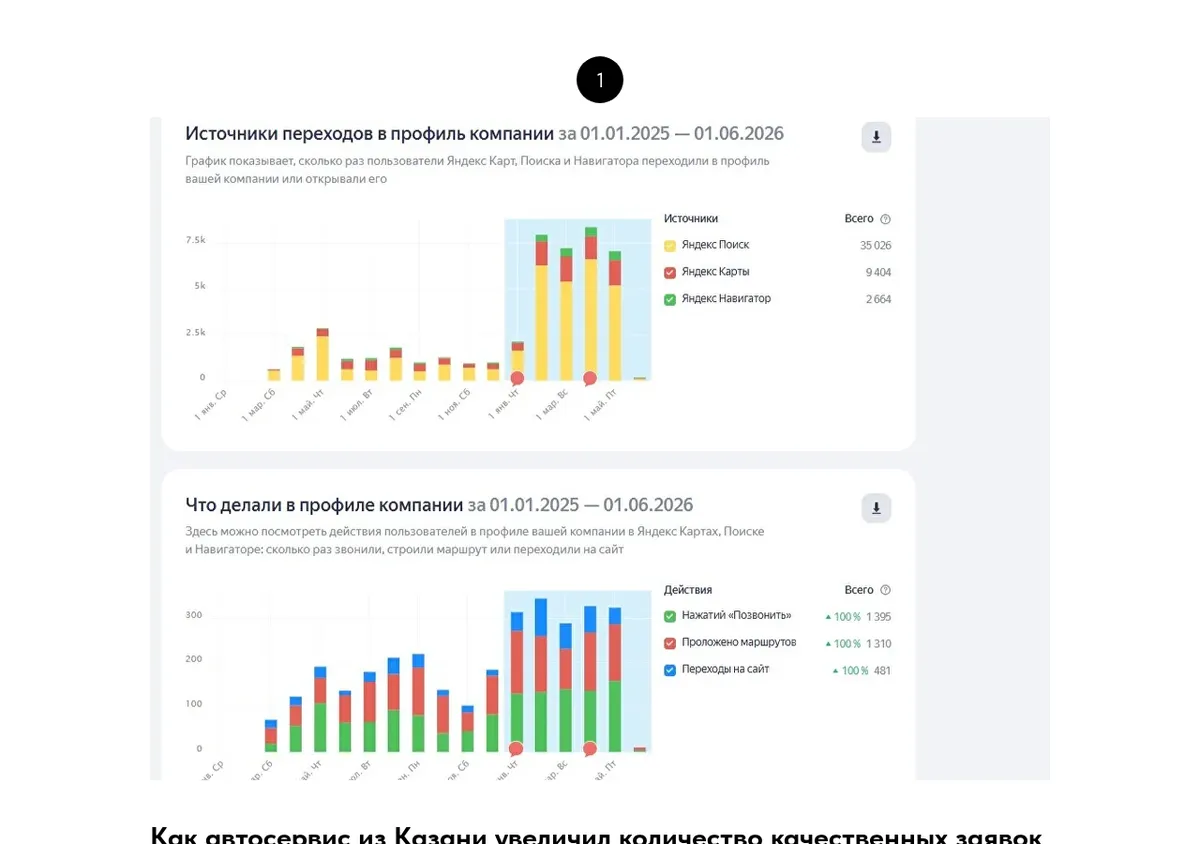Image resolution: width=1200 pixels, height=844 pixels.
Task: Download the profile traffic sources chart
Action: click(876, 137)
